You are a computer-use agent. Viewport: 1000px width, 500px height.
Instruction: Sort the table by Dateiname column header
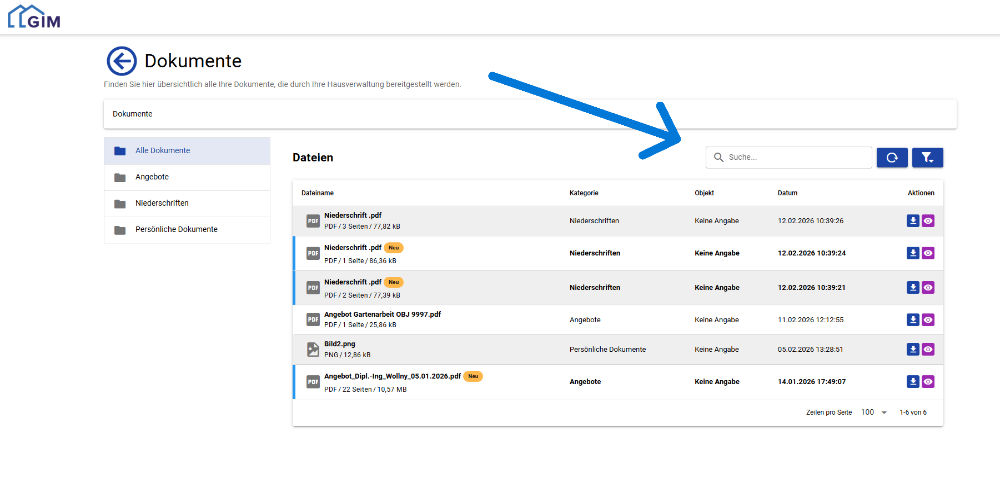tap(317, 192)
